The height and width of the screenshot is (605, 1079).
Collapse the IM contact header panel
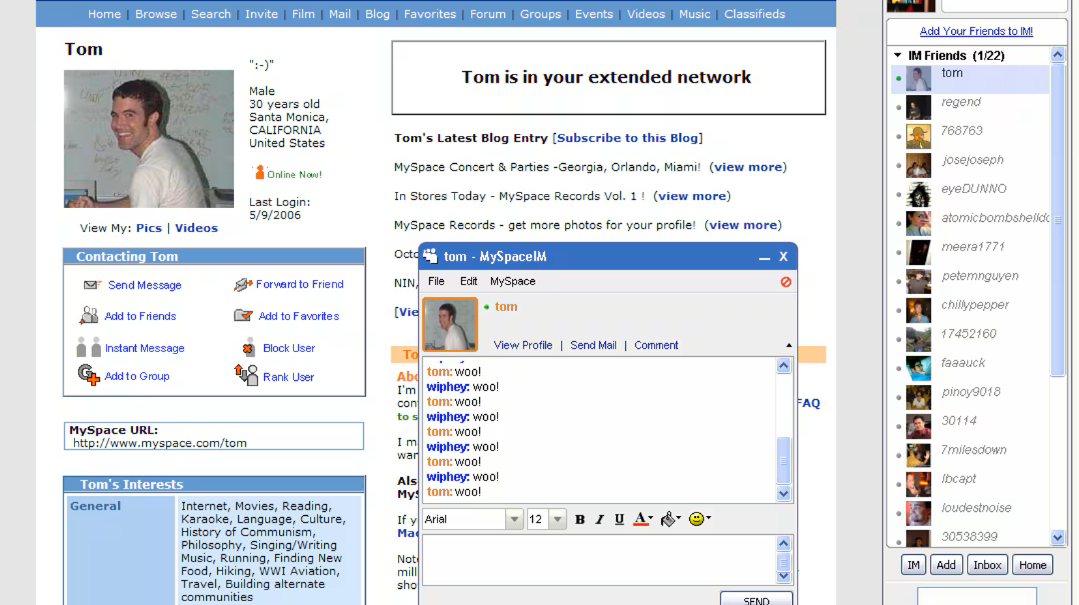789,346
